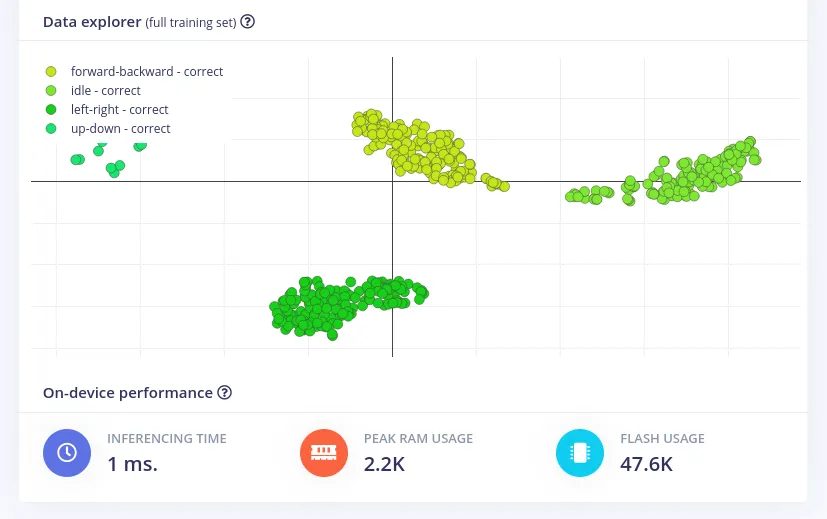Click the inferencing time clock icon
This screenshot has width=827, height=519.
[x=67, y=453]
